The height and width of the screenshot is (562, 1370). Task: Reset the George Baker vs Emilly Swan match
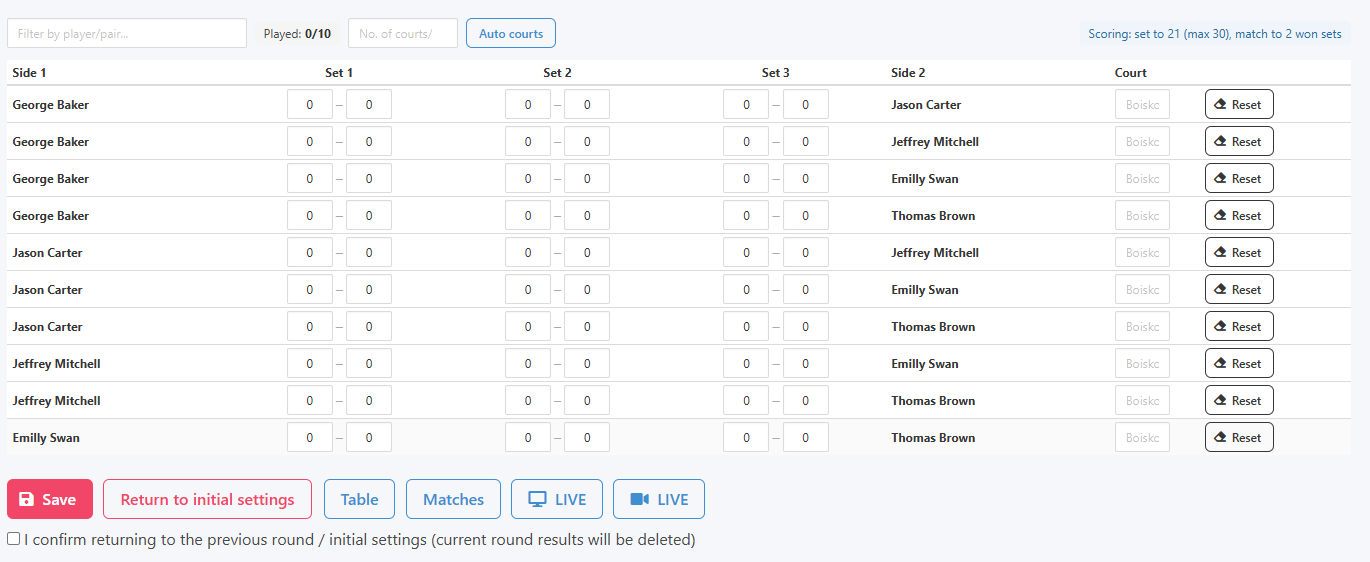point(1239,178)
